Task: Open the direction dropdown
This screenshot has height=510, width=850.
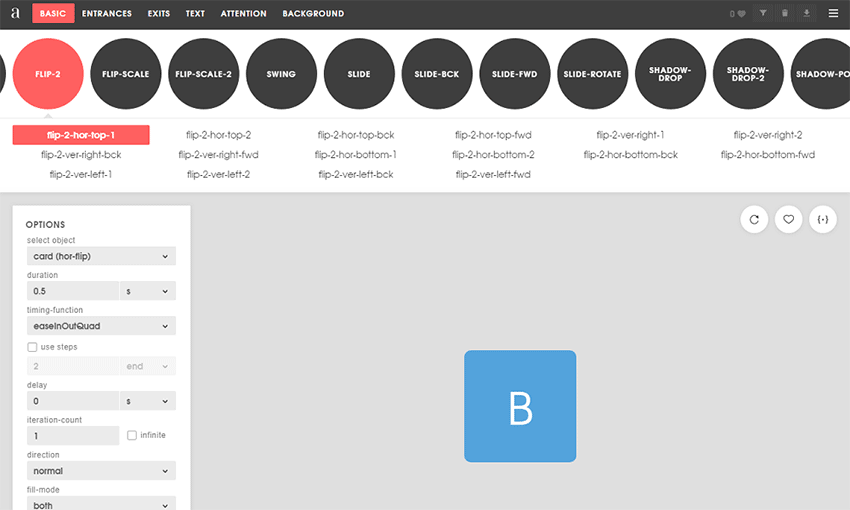Action: (x=101, y=470)
